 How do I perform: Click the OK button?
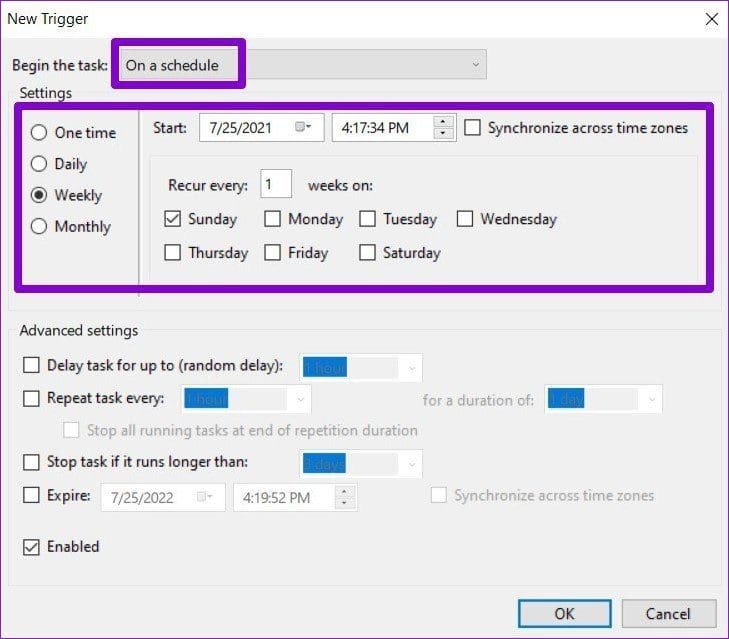coord(564,613)
